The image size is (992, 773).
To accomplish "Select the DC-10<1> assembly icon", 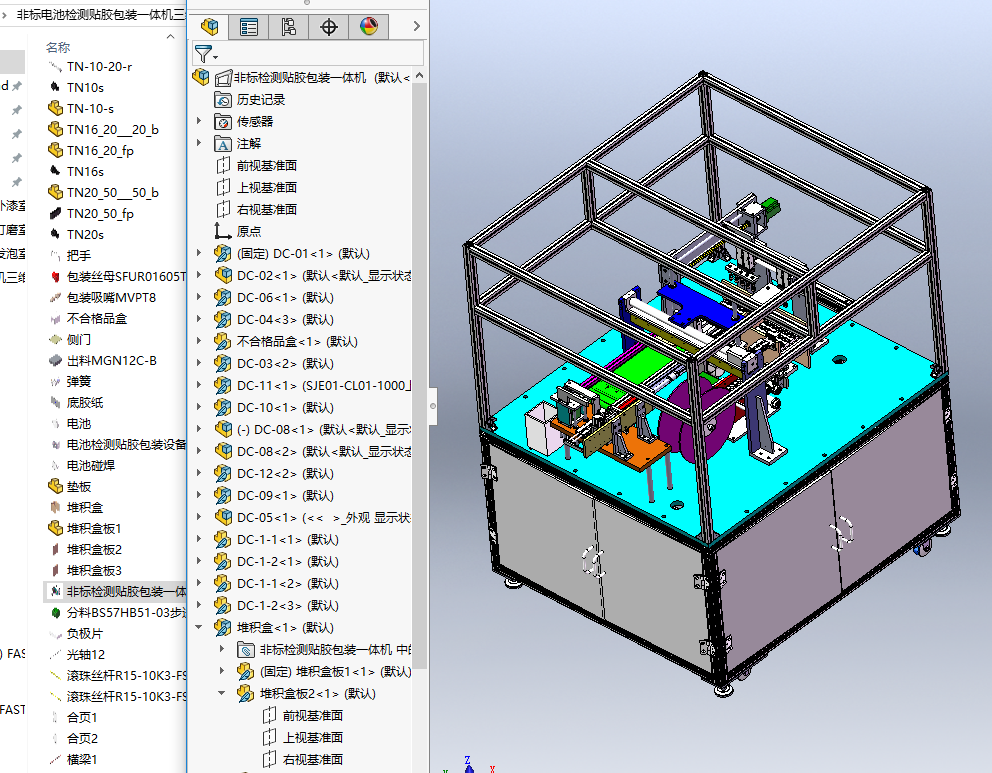I will tap(223, 407).
